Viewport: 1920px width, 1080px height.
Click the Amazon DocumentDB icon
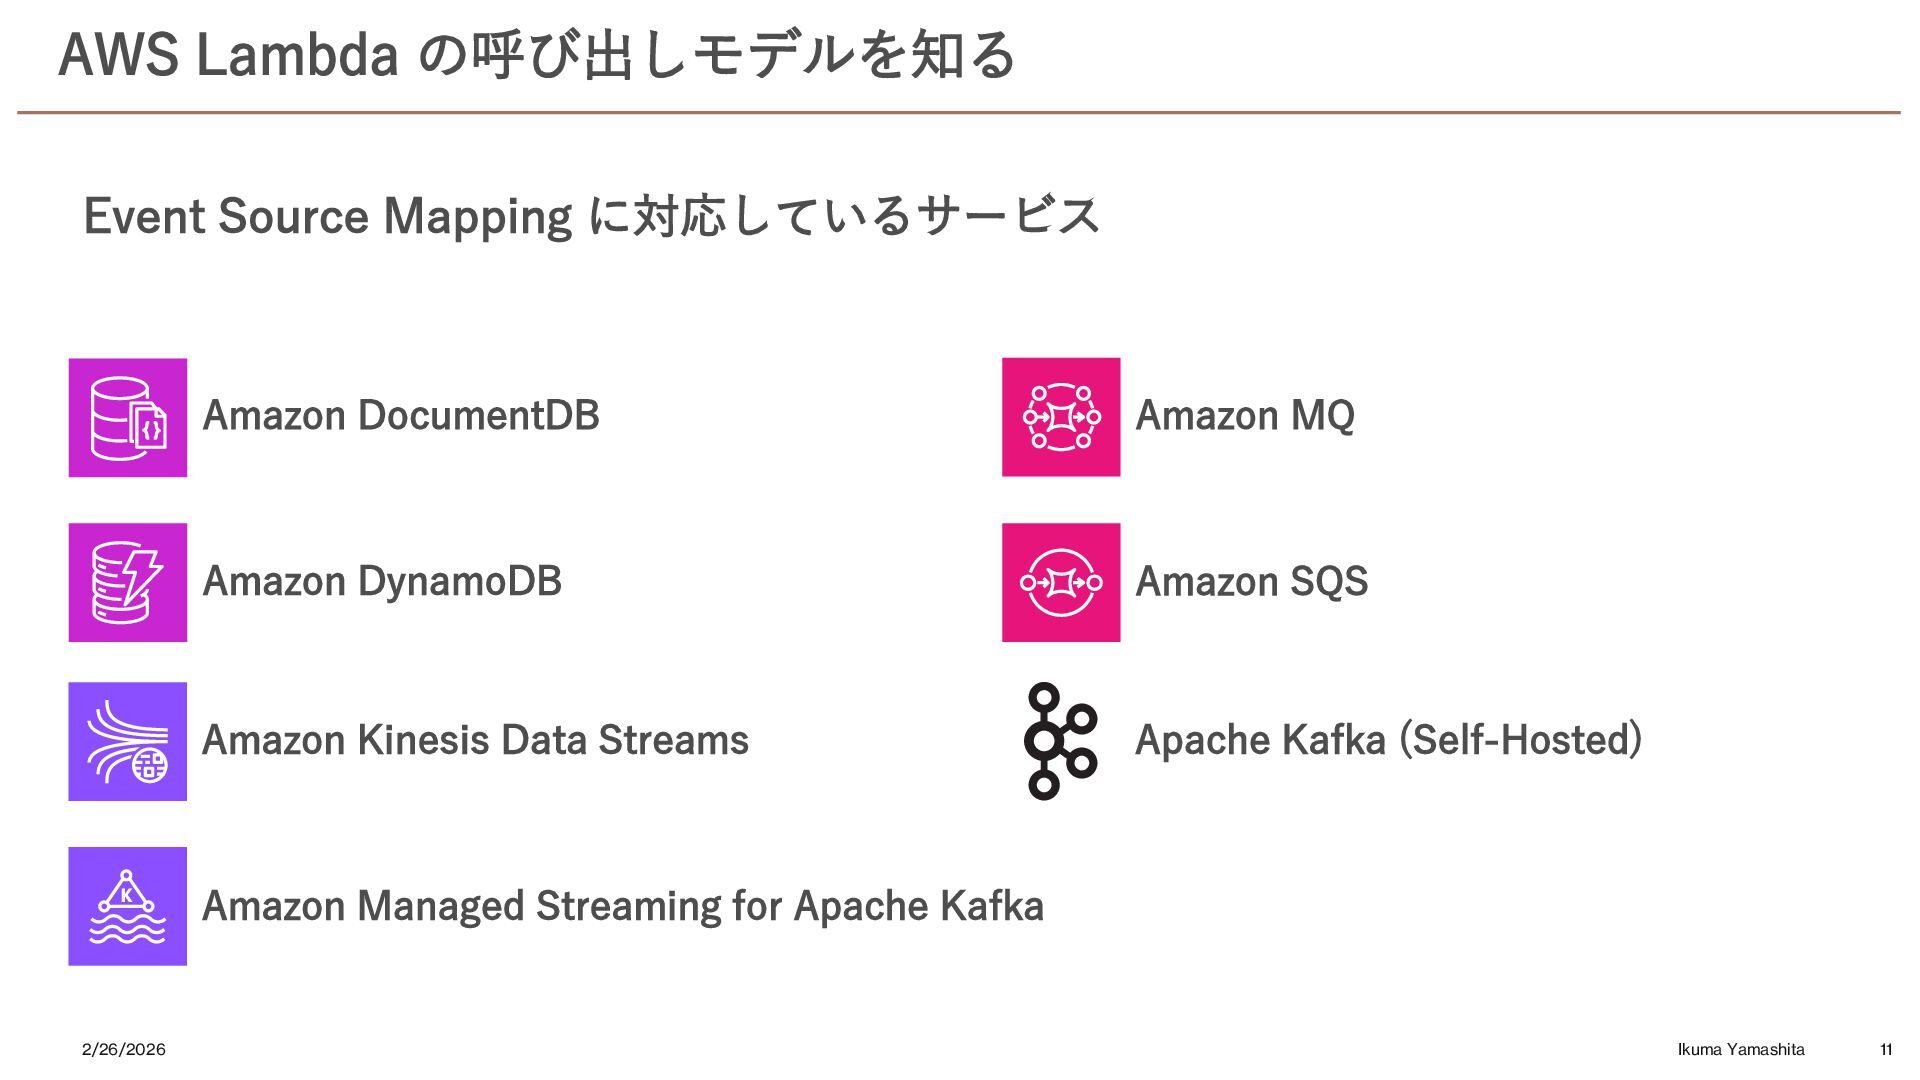coord(128,417)
